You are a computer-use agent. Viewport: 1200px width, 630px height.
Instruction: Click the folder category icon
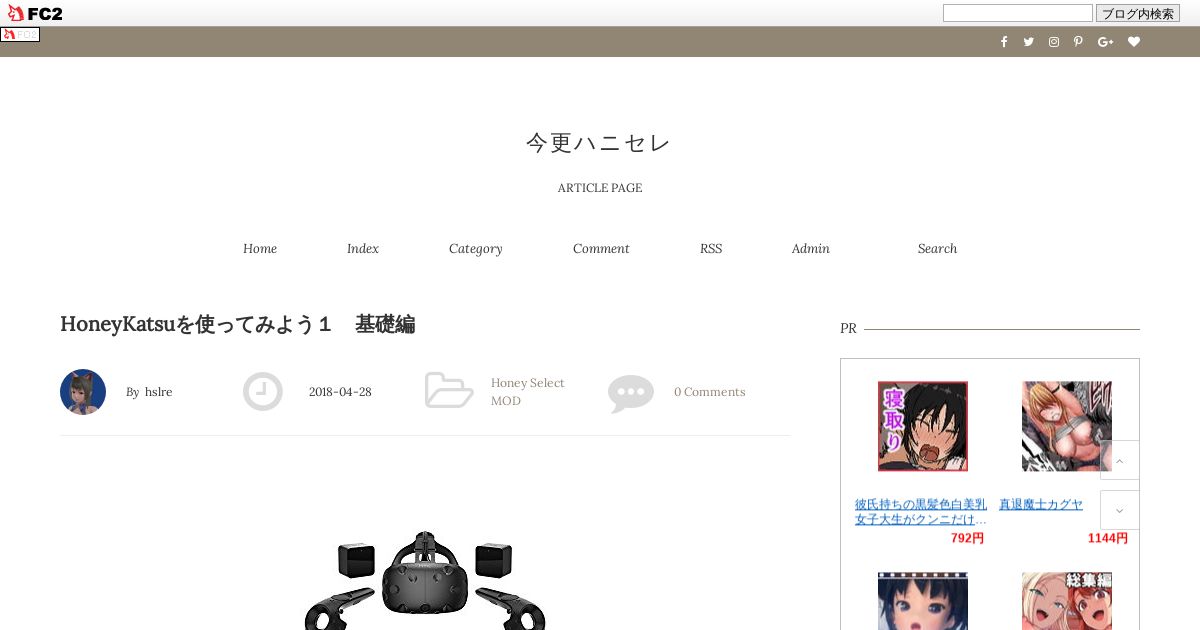[x=449, y=390]
